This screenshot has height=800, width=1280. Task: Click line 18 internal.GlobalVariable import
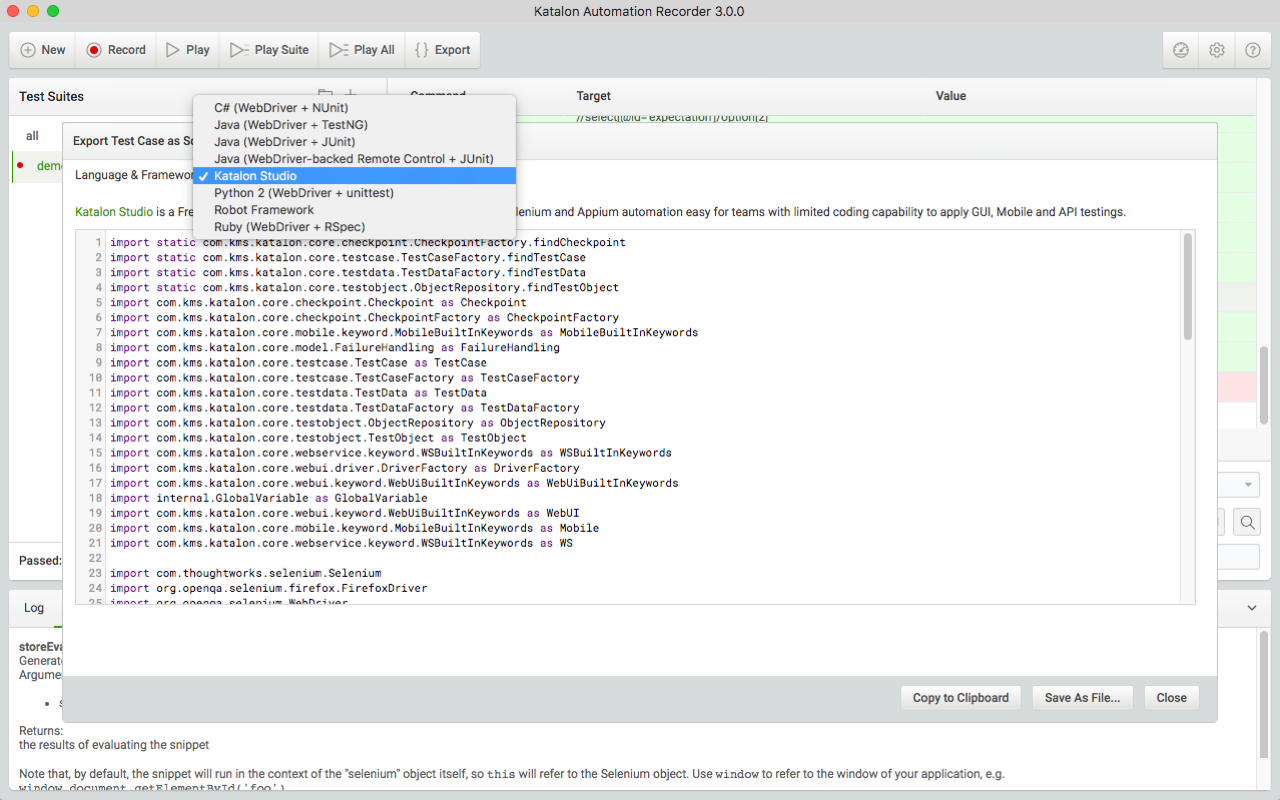[x=269, y=498]
